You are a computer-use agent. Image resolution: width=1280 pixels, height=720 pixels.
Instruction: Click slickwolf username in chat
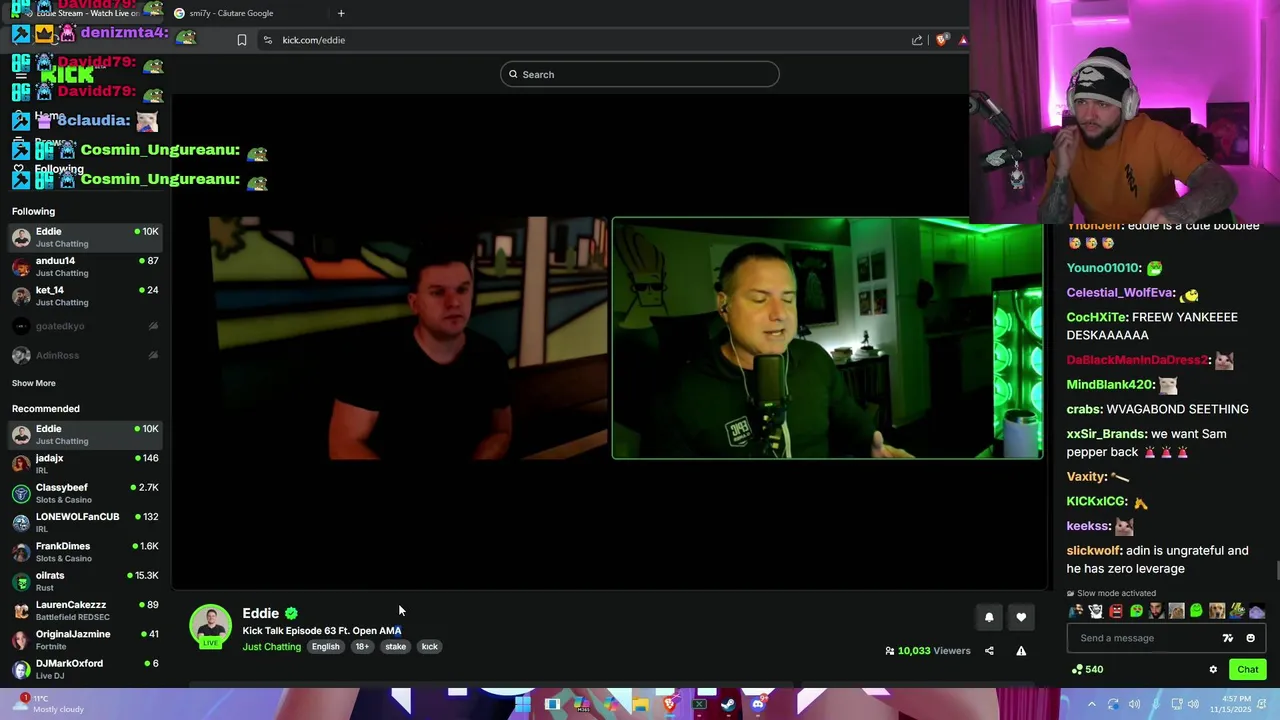coord(1093,551)
